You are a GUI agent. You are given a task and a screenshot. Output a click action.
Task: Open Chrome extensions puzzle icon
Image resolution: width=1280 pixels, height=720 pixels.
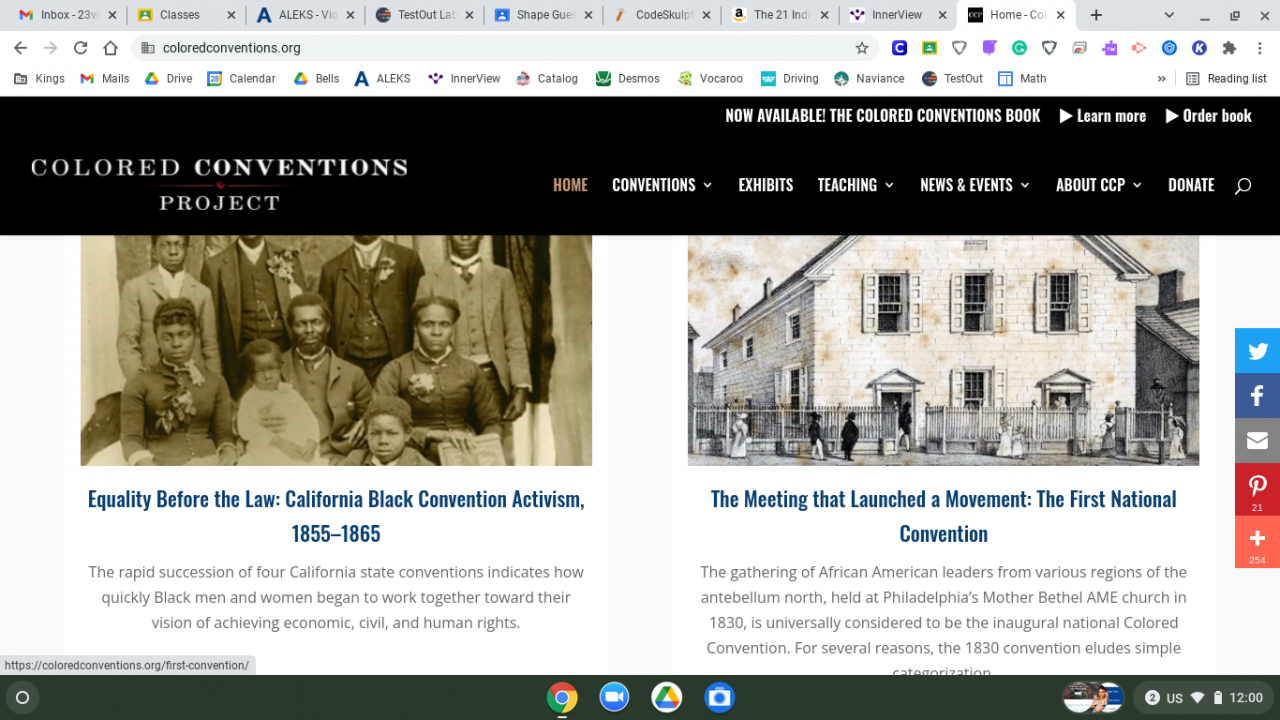(1229, 48)
